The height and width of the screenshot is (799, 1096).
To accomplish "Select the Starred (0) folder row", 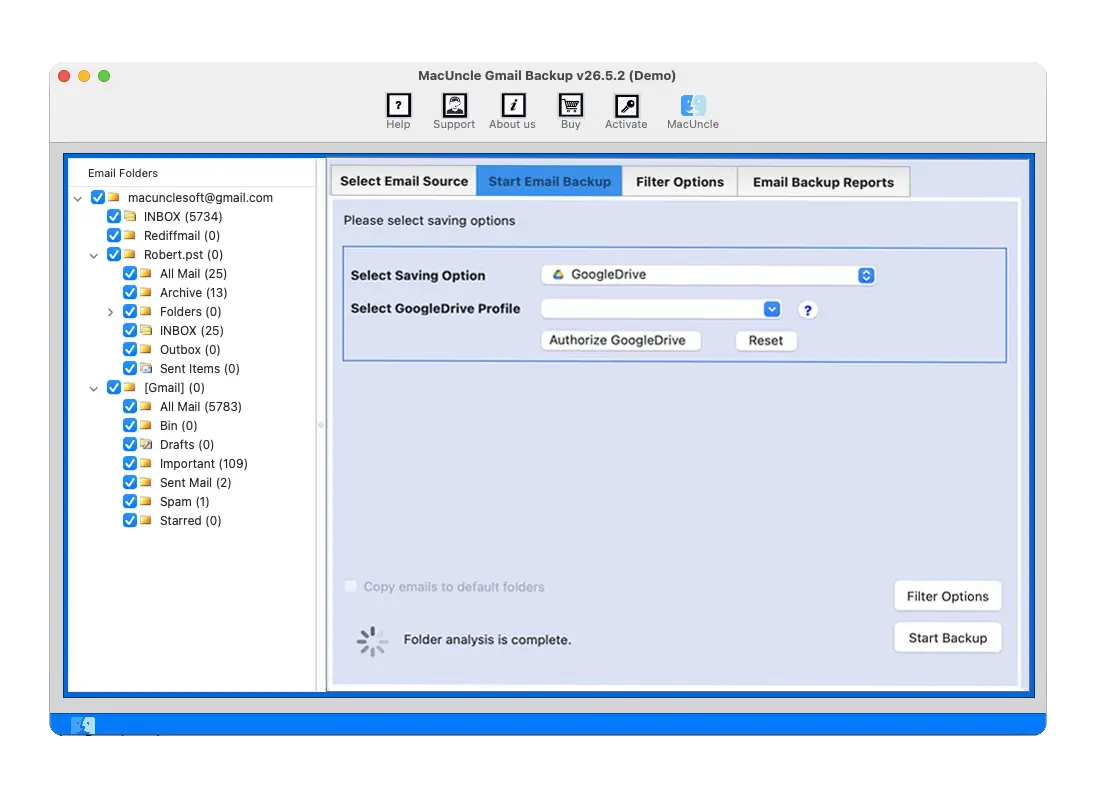I will coord(190,521).
